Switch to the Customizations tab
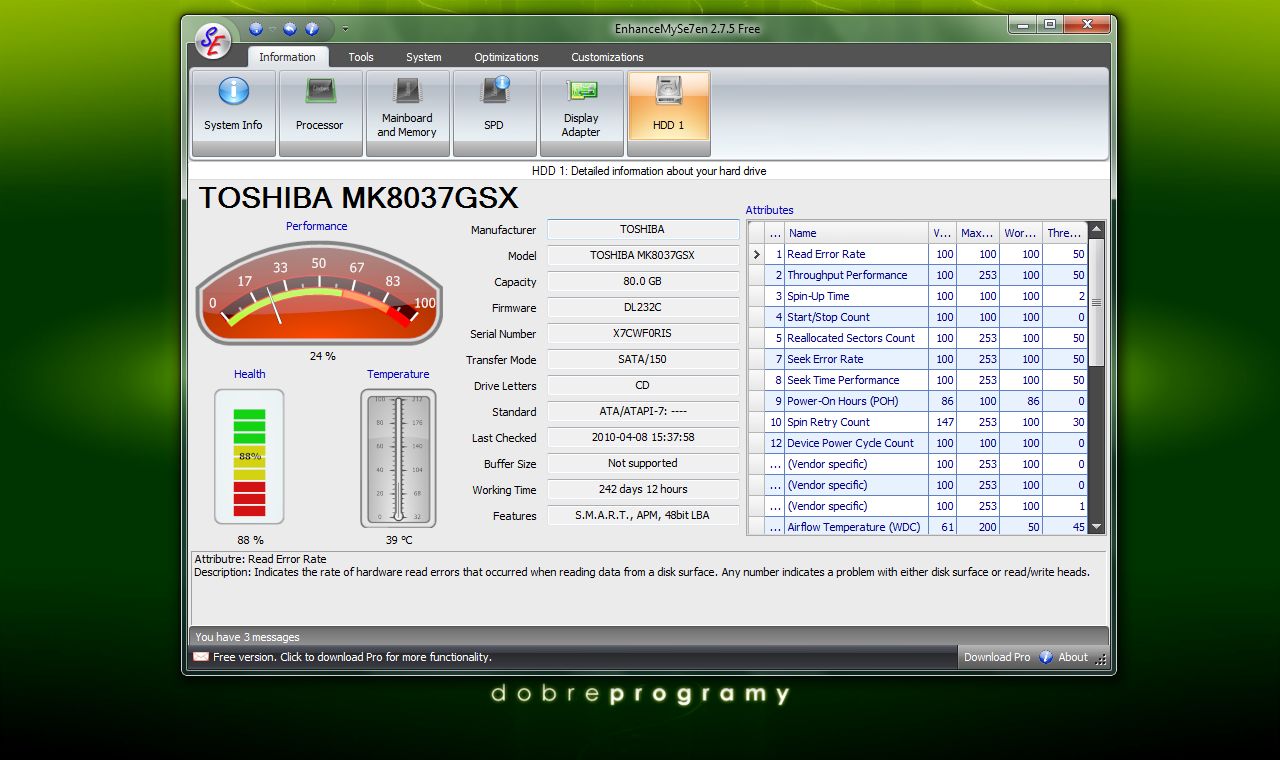The image size is (1280, 760). [x=607, y=57]
